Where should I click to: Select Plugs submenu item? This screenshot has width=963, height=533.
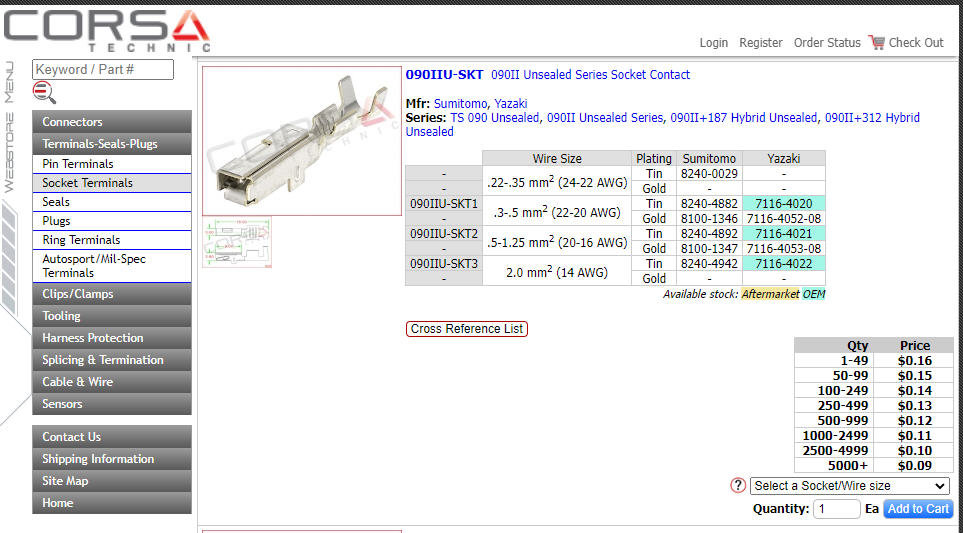[112, 221]
